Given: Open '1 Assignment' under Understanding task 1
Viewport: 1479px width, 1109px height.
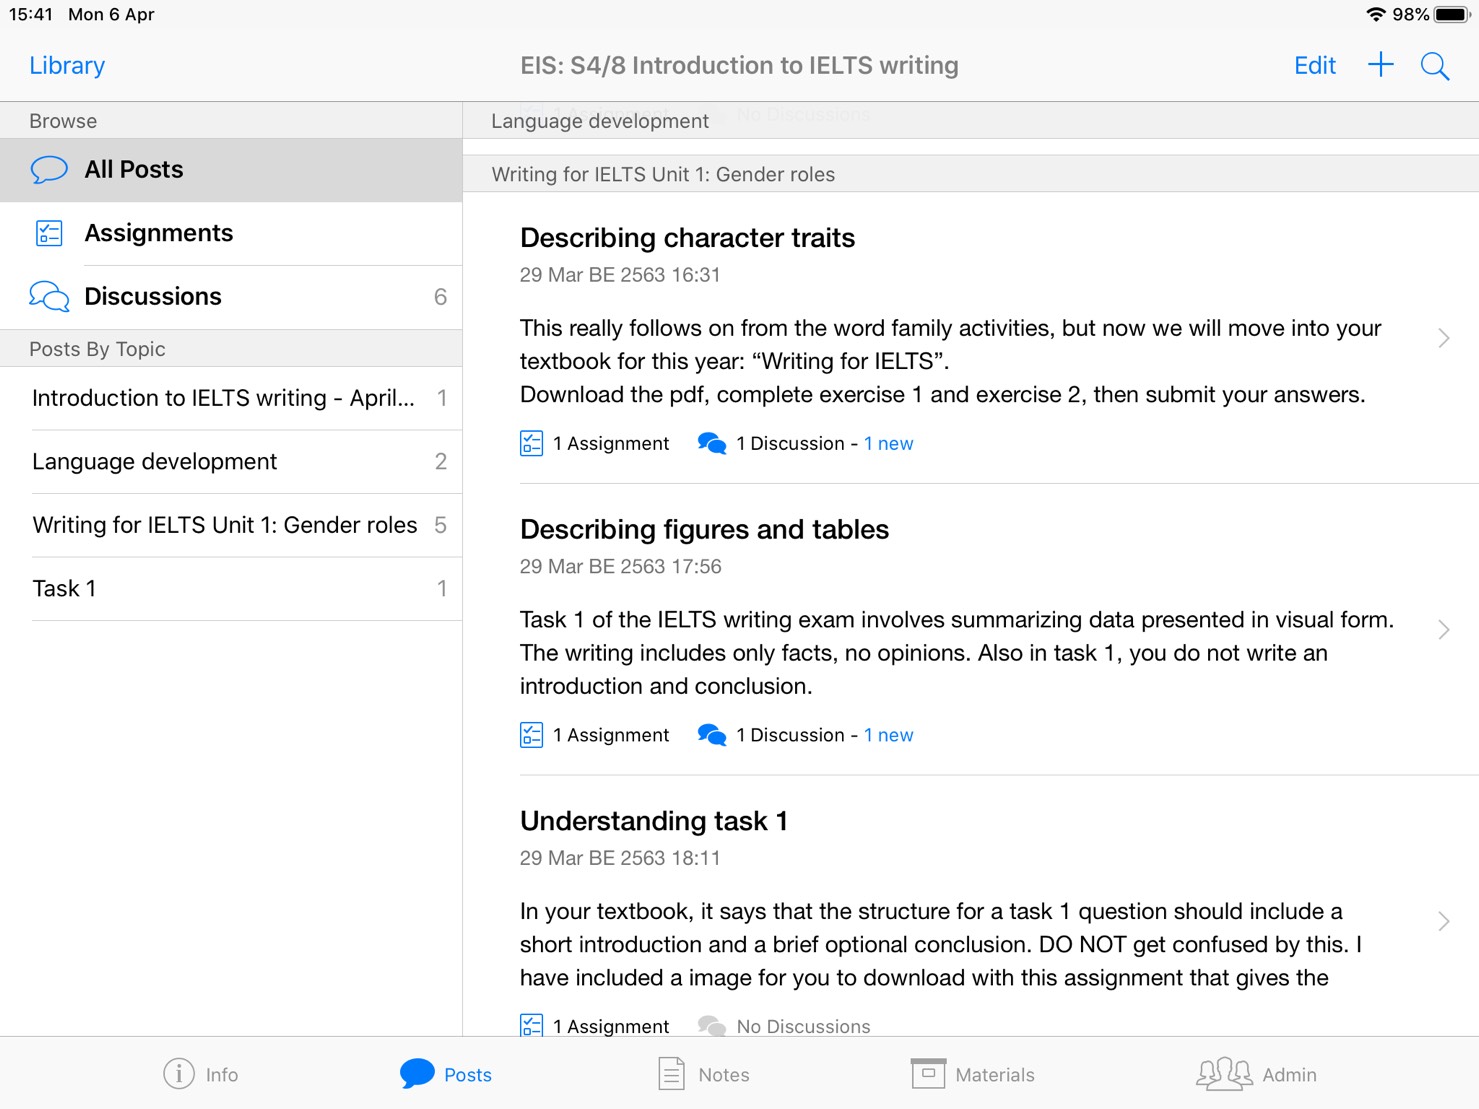Looking at the screenshot, I should tap(611, 1026).
